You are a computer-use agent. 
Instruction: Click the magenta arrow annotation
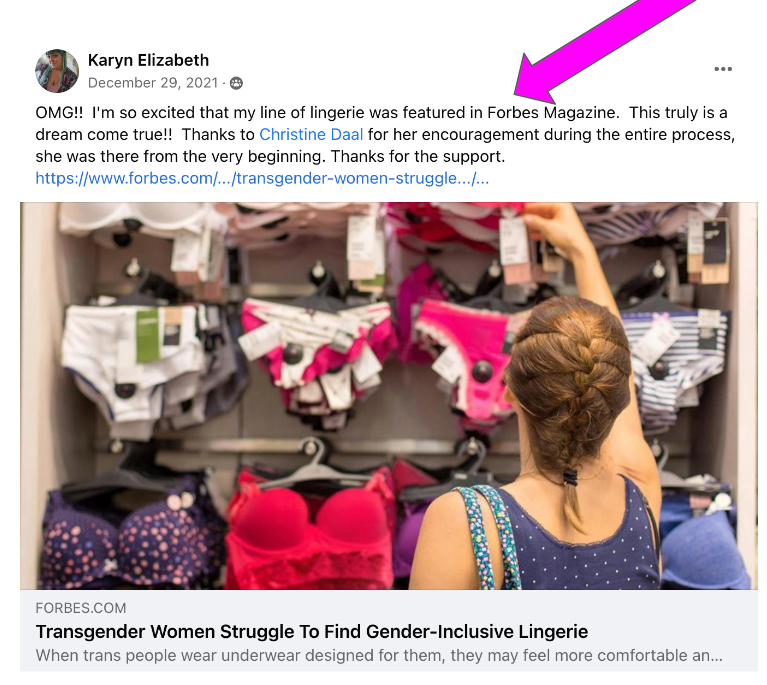point(605,47)
